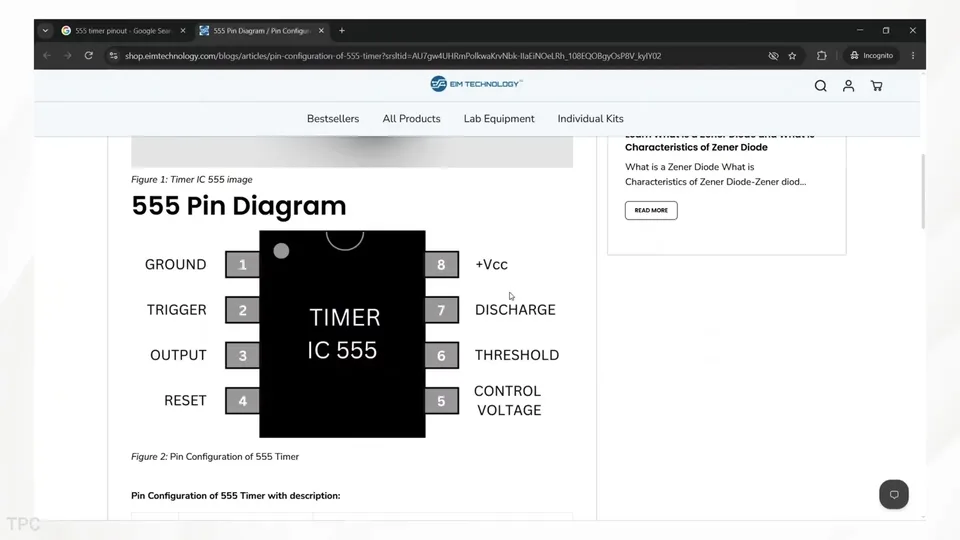This screenshot has width=960, height=540.
Task: Open the Bestsellers menu
Action: [x=333, y=119]
